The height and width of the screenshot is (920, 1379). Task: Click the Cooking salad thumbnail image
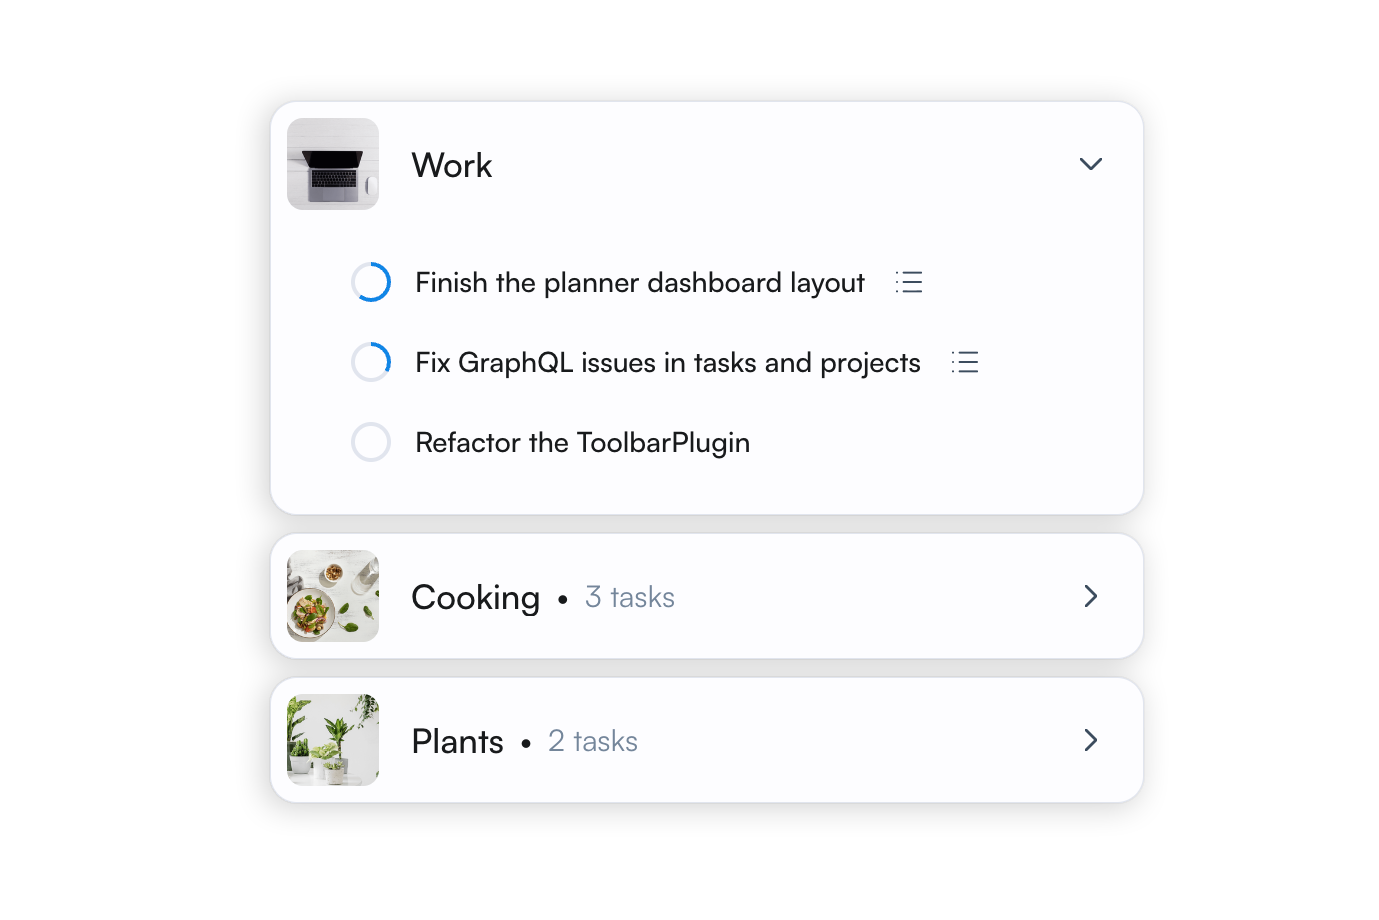[x=333, y=596]
